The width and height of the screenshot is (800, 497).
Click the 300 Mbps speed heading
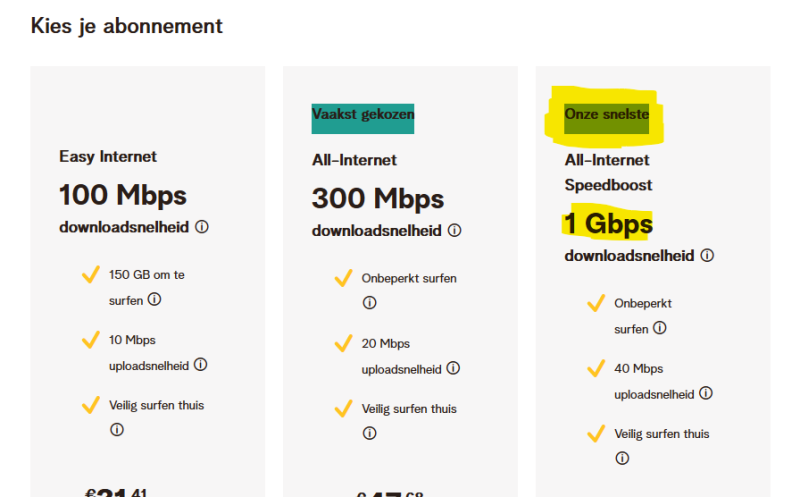point(377,198)
